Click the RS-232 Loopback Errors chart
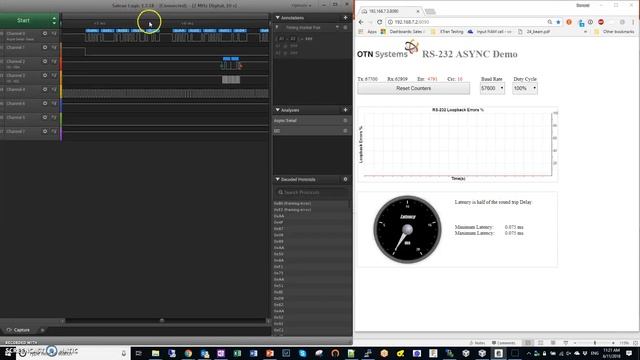Image resolution: width=640 pixels, height=360 pixels. tap(458, 144)
